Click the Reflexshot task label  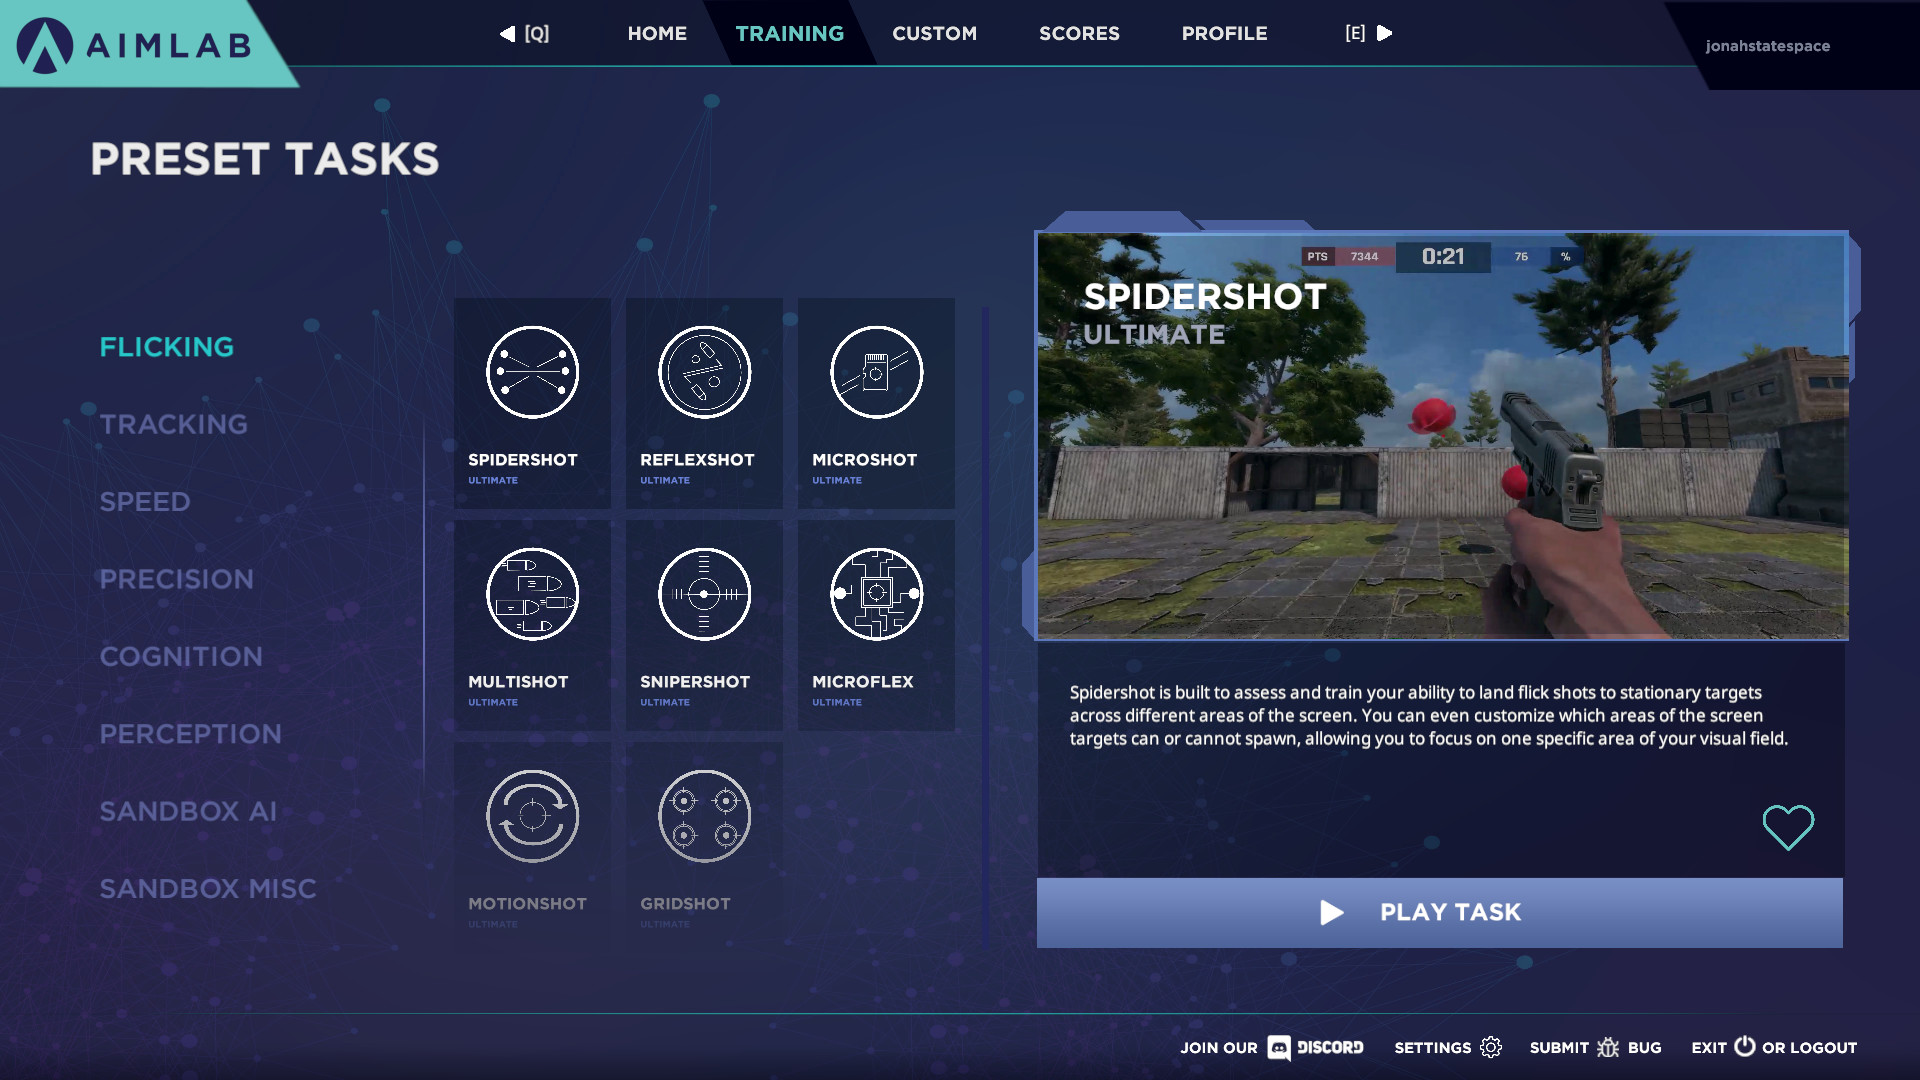click(x=697, y=460)
